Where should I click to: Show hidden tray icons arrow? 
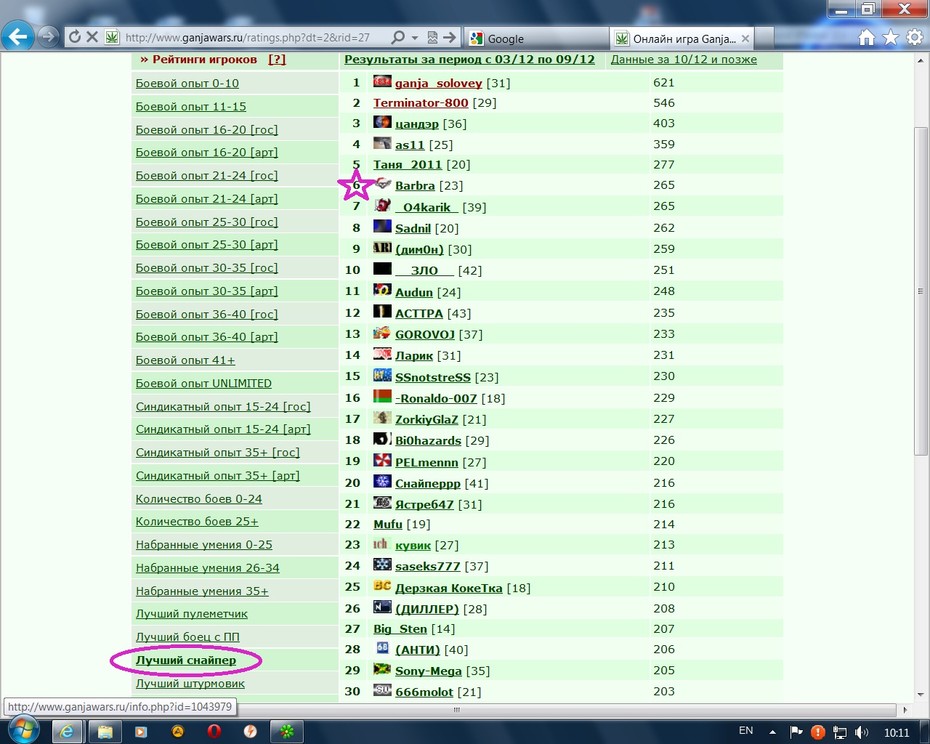(x=773, y=732)
